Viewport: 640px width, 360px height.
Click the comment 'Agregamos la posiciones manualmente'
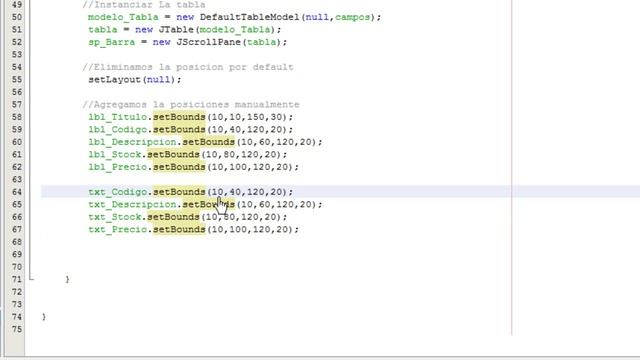click(191, 104)
